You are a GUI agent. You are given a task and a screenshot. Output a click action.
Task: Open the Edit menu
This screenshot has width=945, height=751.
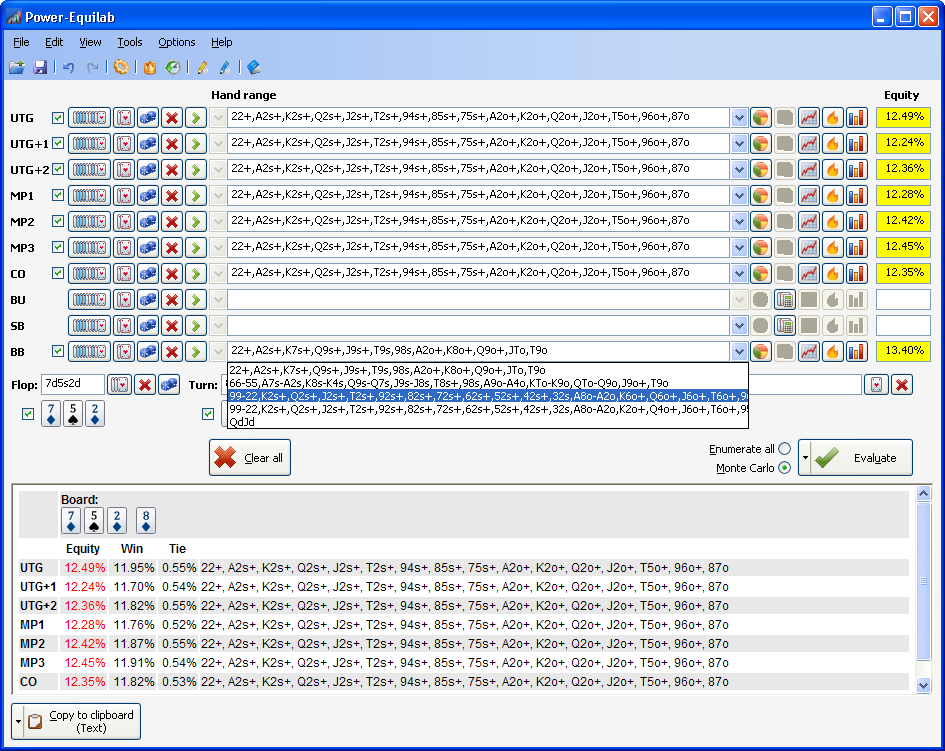[54, 42]
